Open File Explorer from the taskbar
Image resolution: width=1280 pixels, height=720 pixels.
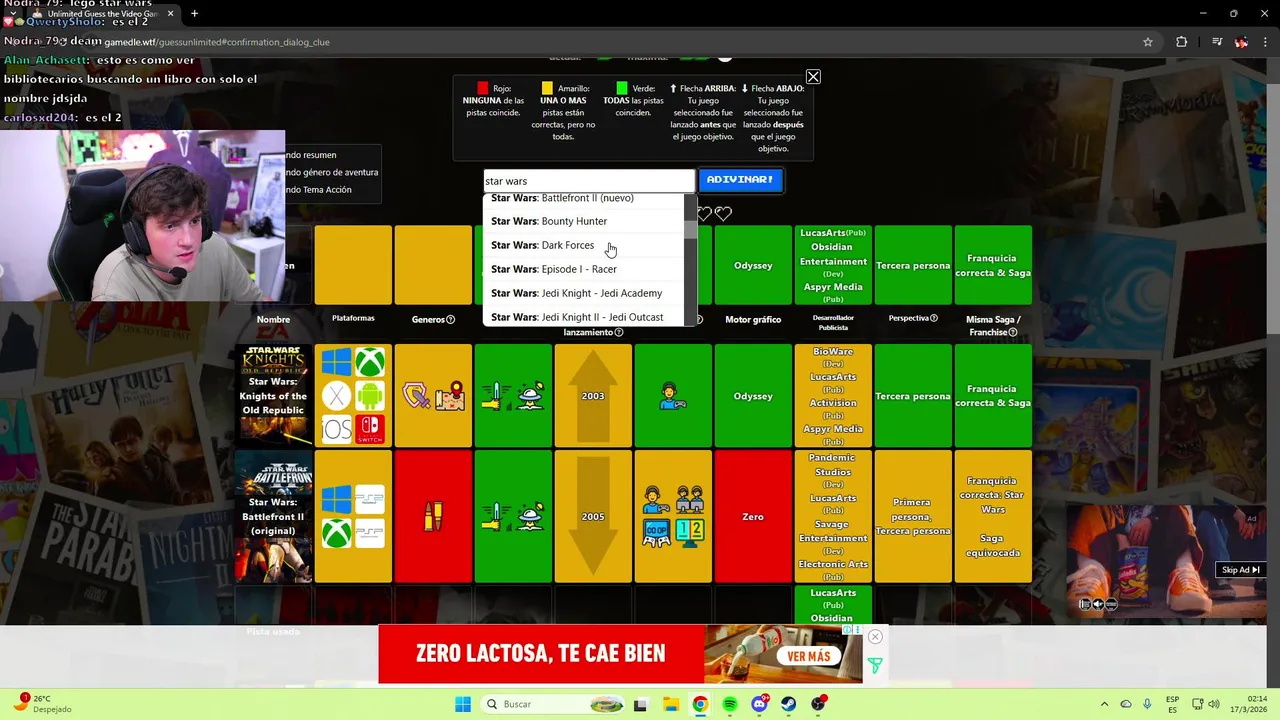click(670, 704)
